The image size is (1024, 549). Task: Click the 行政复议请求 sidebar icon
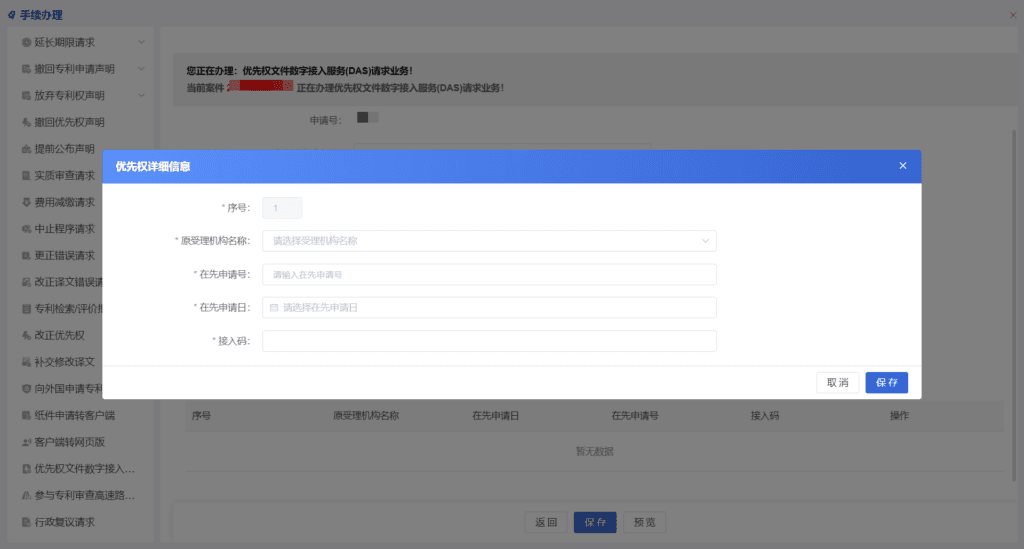(26, 522)
